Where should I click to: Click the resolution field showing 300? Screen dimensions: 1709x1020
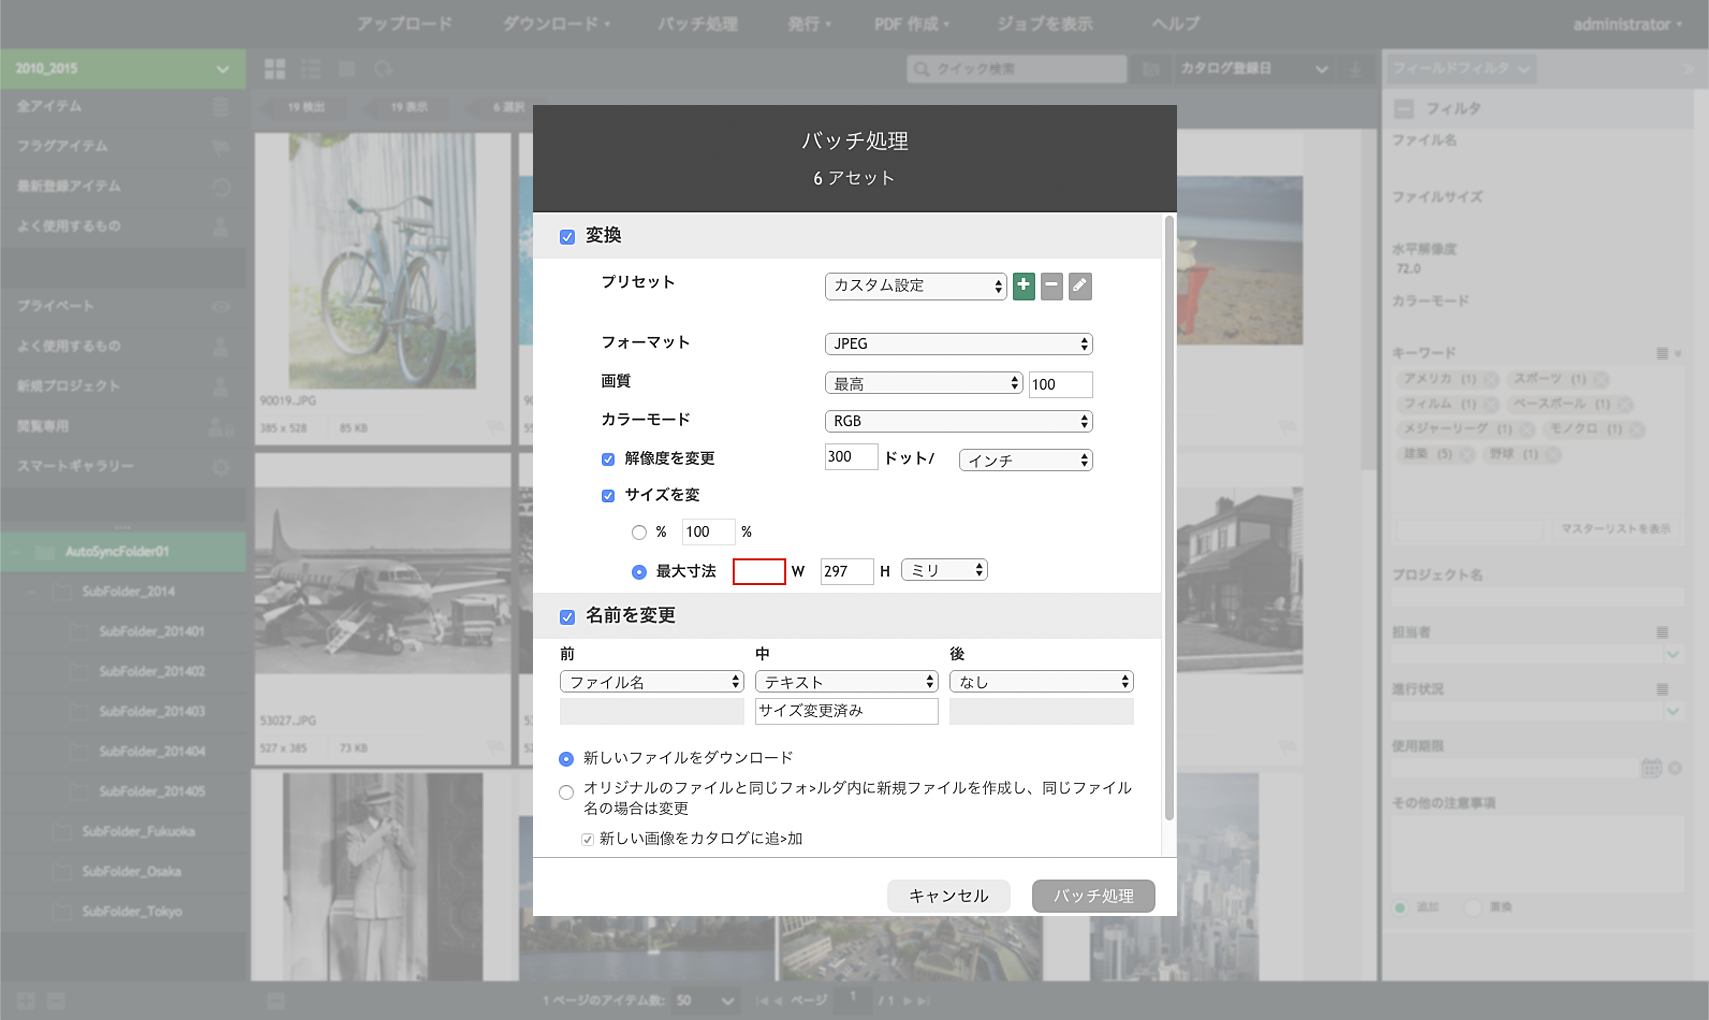[x=850, y=457]
